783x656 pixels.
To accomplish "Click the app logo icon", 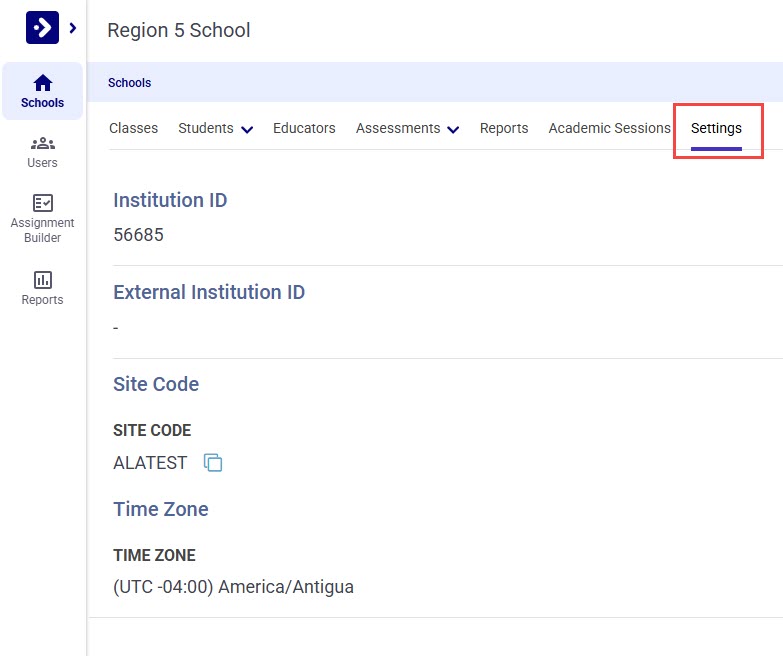I will [x=42, y=28].
